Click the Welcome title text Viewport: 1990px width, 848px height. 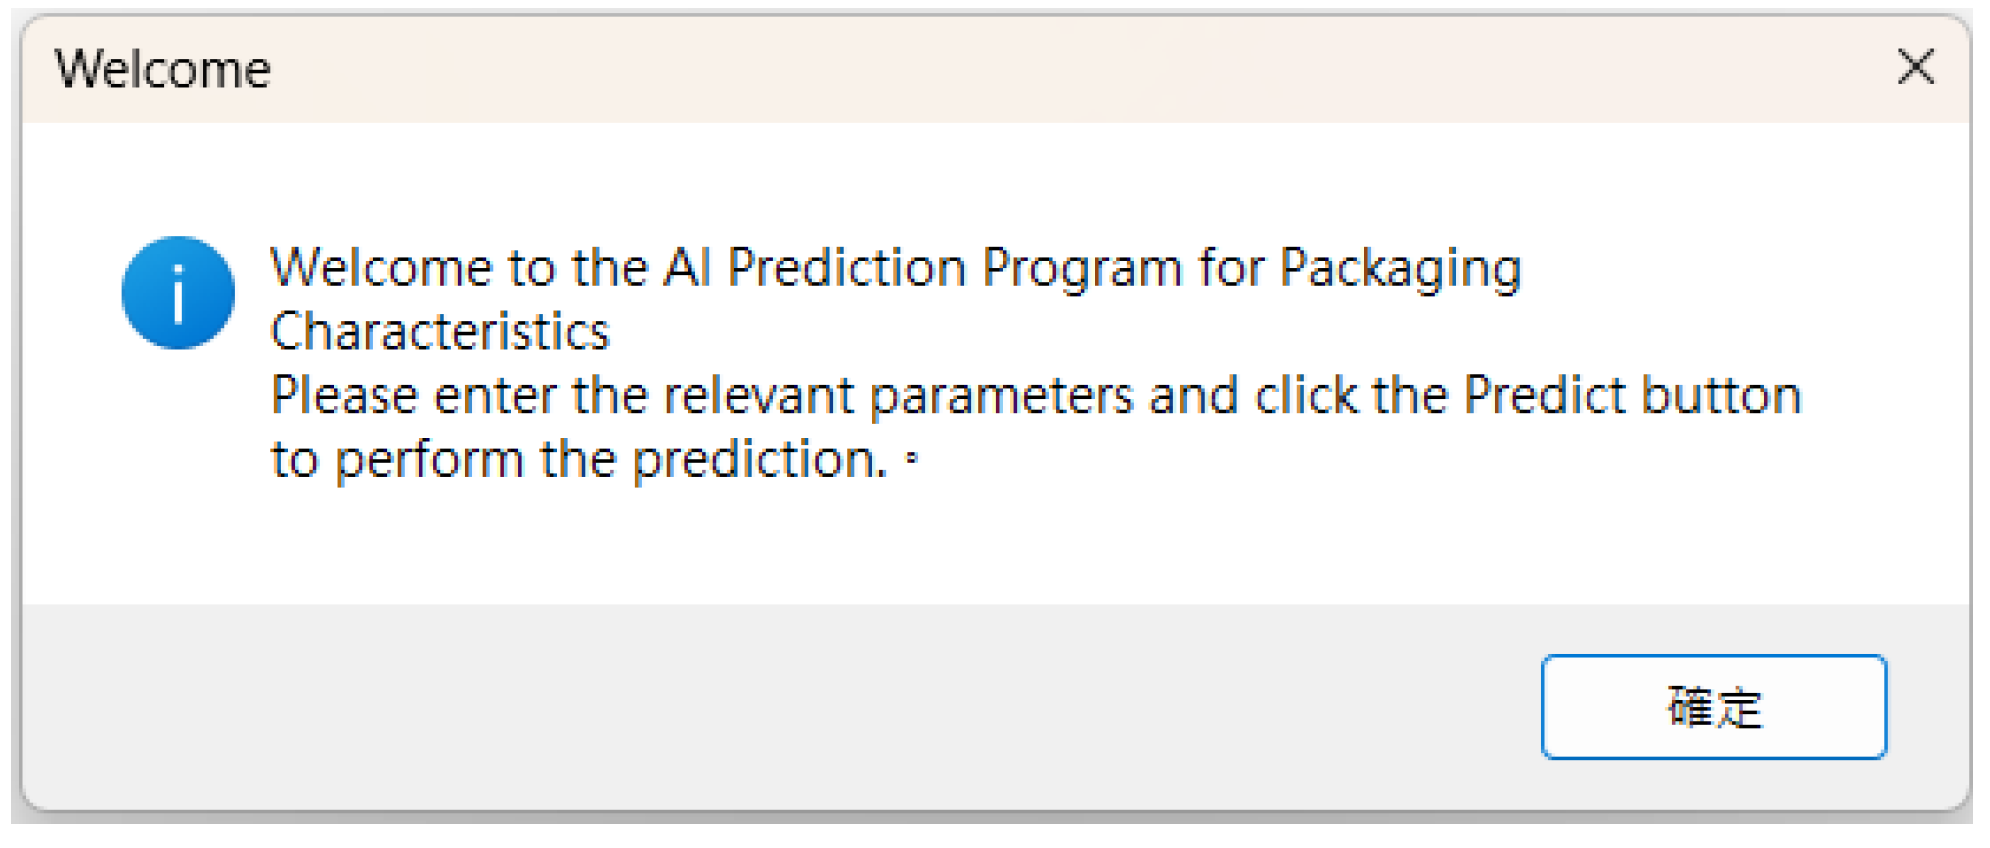click(x=164, y=68)
